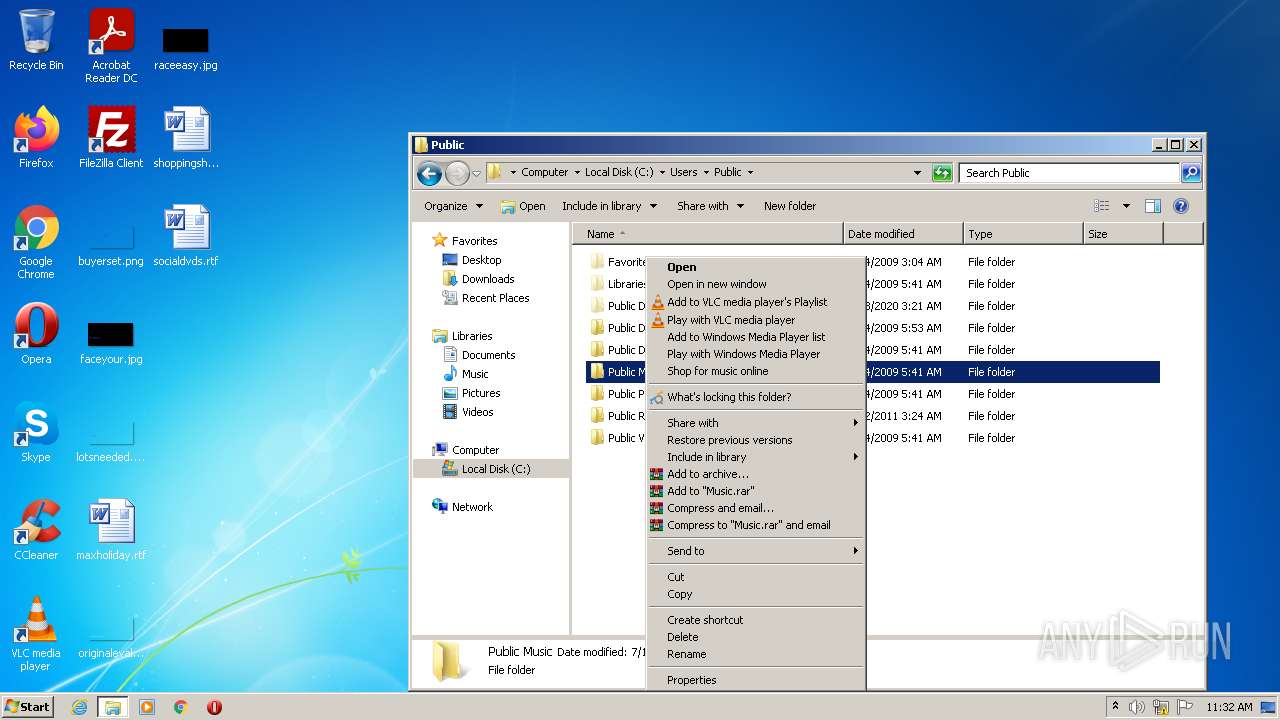
Task: Sort by the Type column header
Action: [1023, 234]
